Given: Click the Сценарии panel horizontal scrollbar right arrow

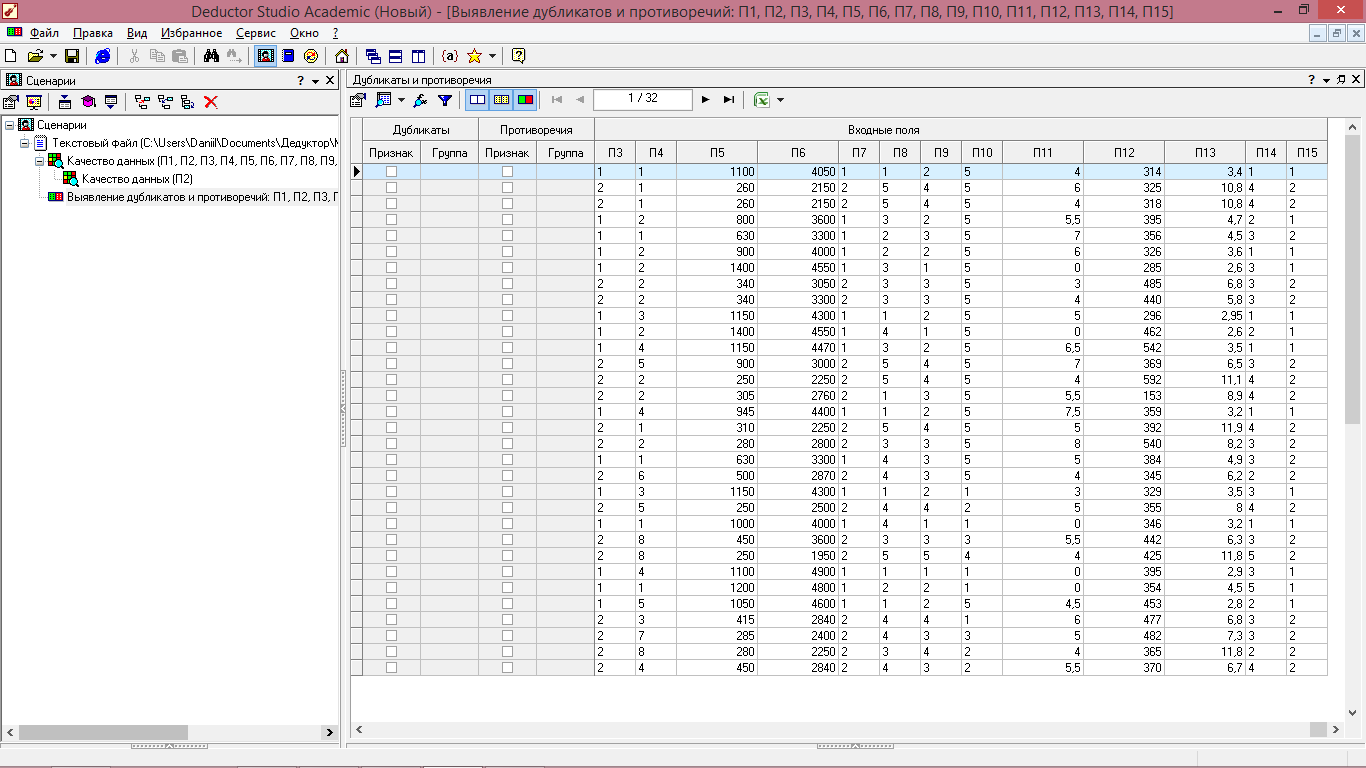Looking at the screenshot, I should (331, 733).
